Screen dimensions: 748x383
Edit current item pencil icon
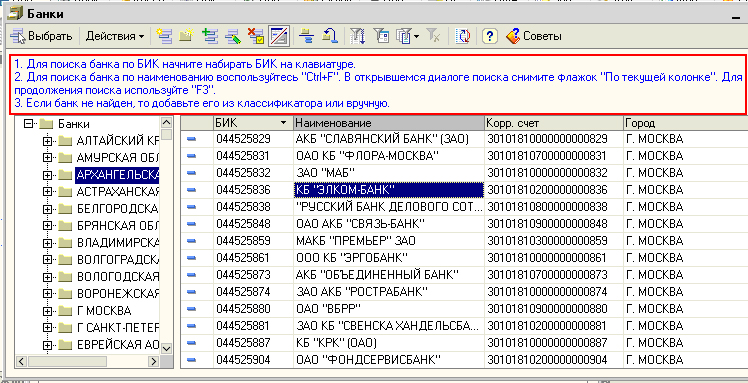click(233, 36)
